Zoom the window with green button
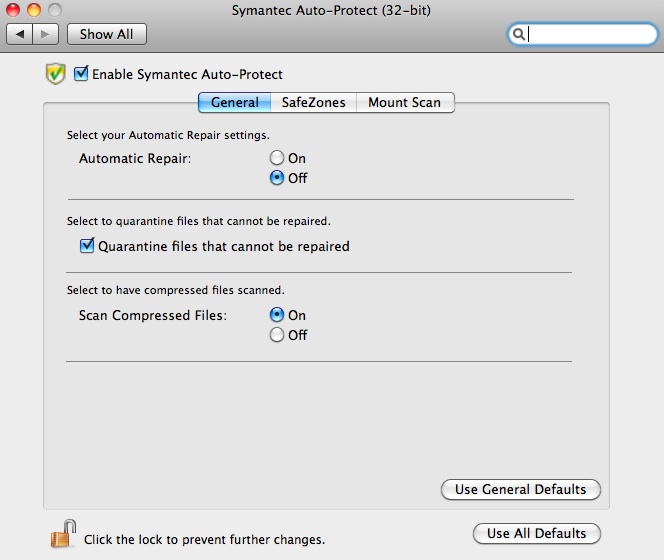The image size is (664, 560). click(x=52, y=10)
